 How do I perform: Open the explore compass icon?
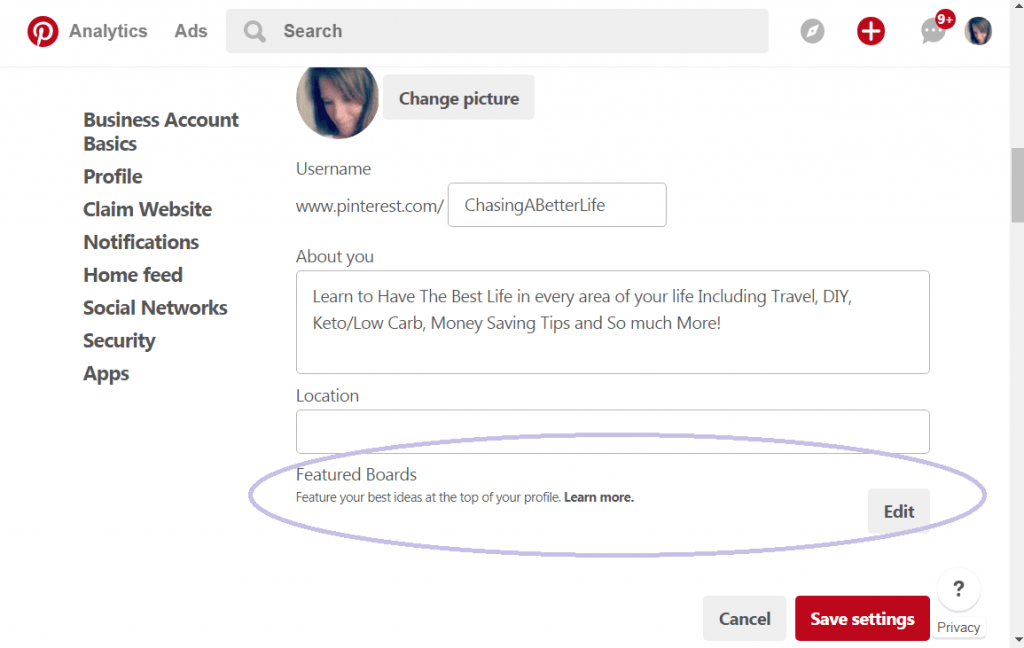tap(813, 31)
